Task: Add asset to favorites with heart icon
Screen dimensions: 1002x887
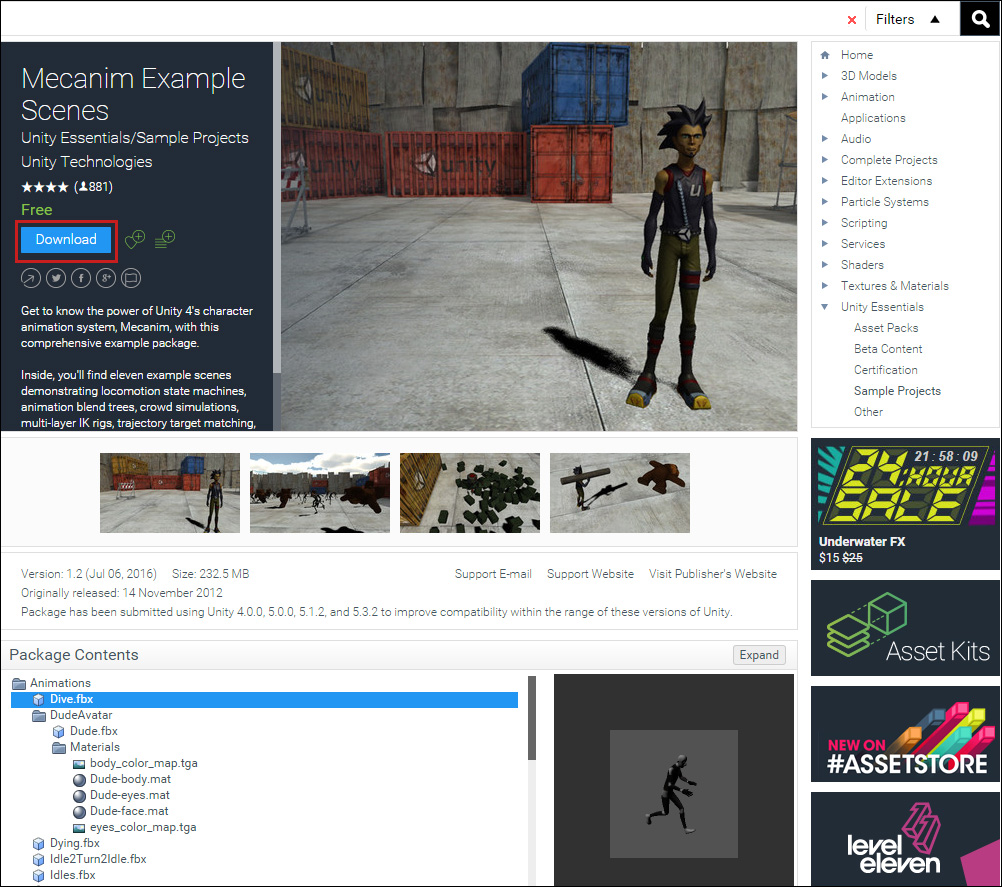Action: click(134, 240)
